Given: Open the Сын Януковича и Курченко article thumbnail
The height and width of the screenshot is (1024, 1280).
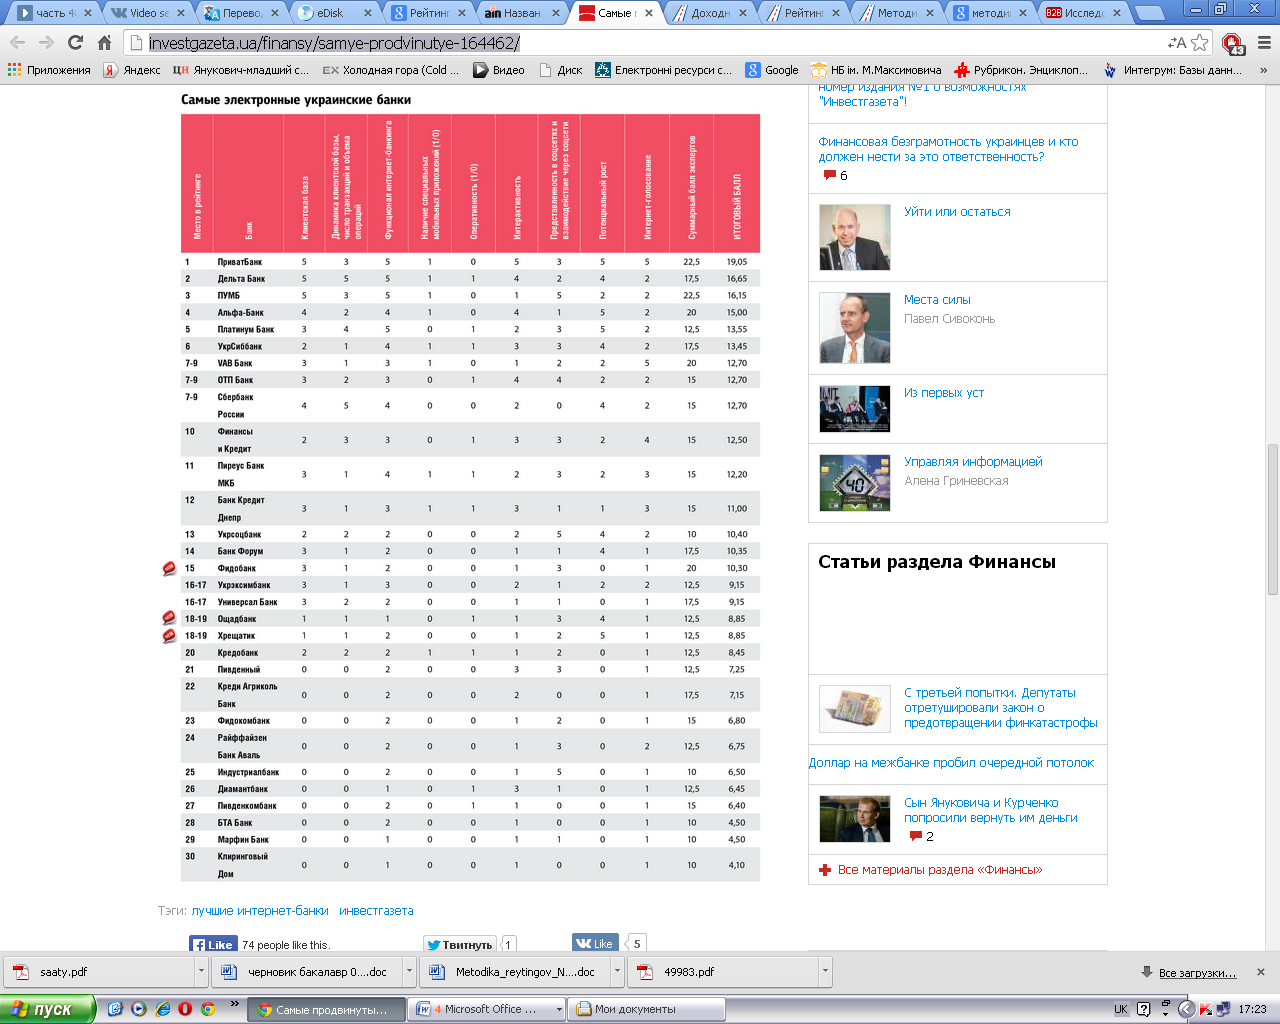Looking at the screenshot, I should (854, 819).
